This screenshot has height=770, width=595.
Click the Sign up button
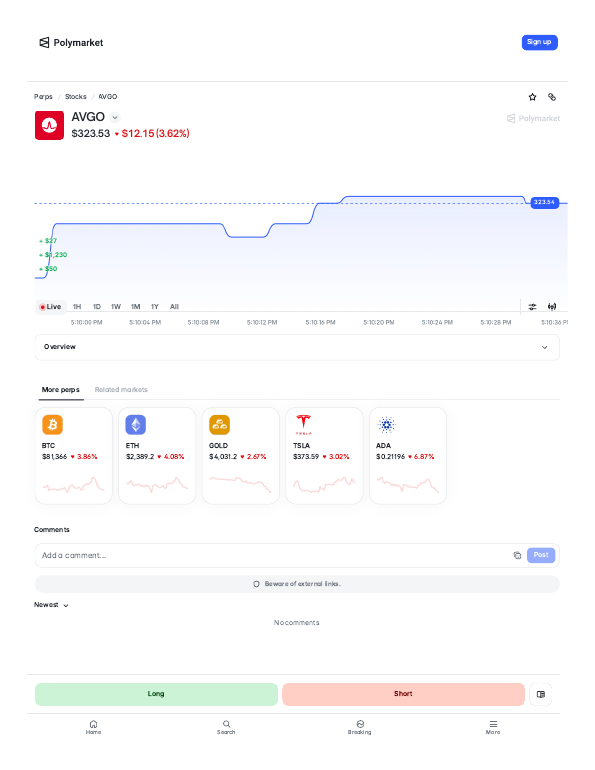tap(539, 42)
